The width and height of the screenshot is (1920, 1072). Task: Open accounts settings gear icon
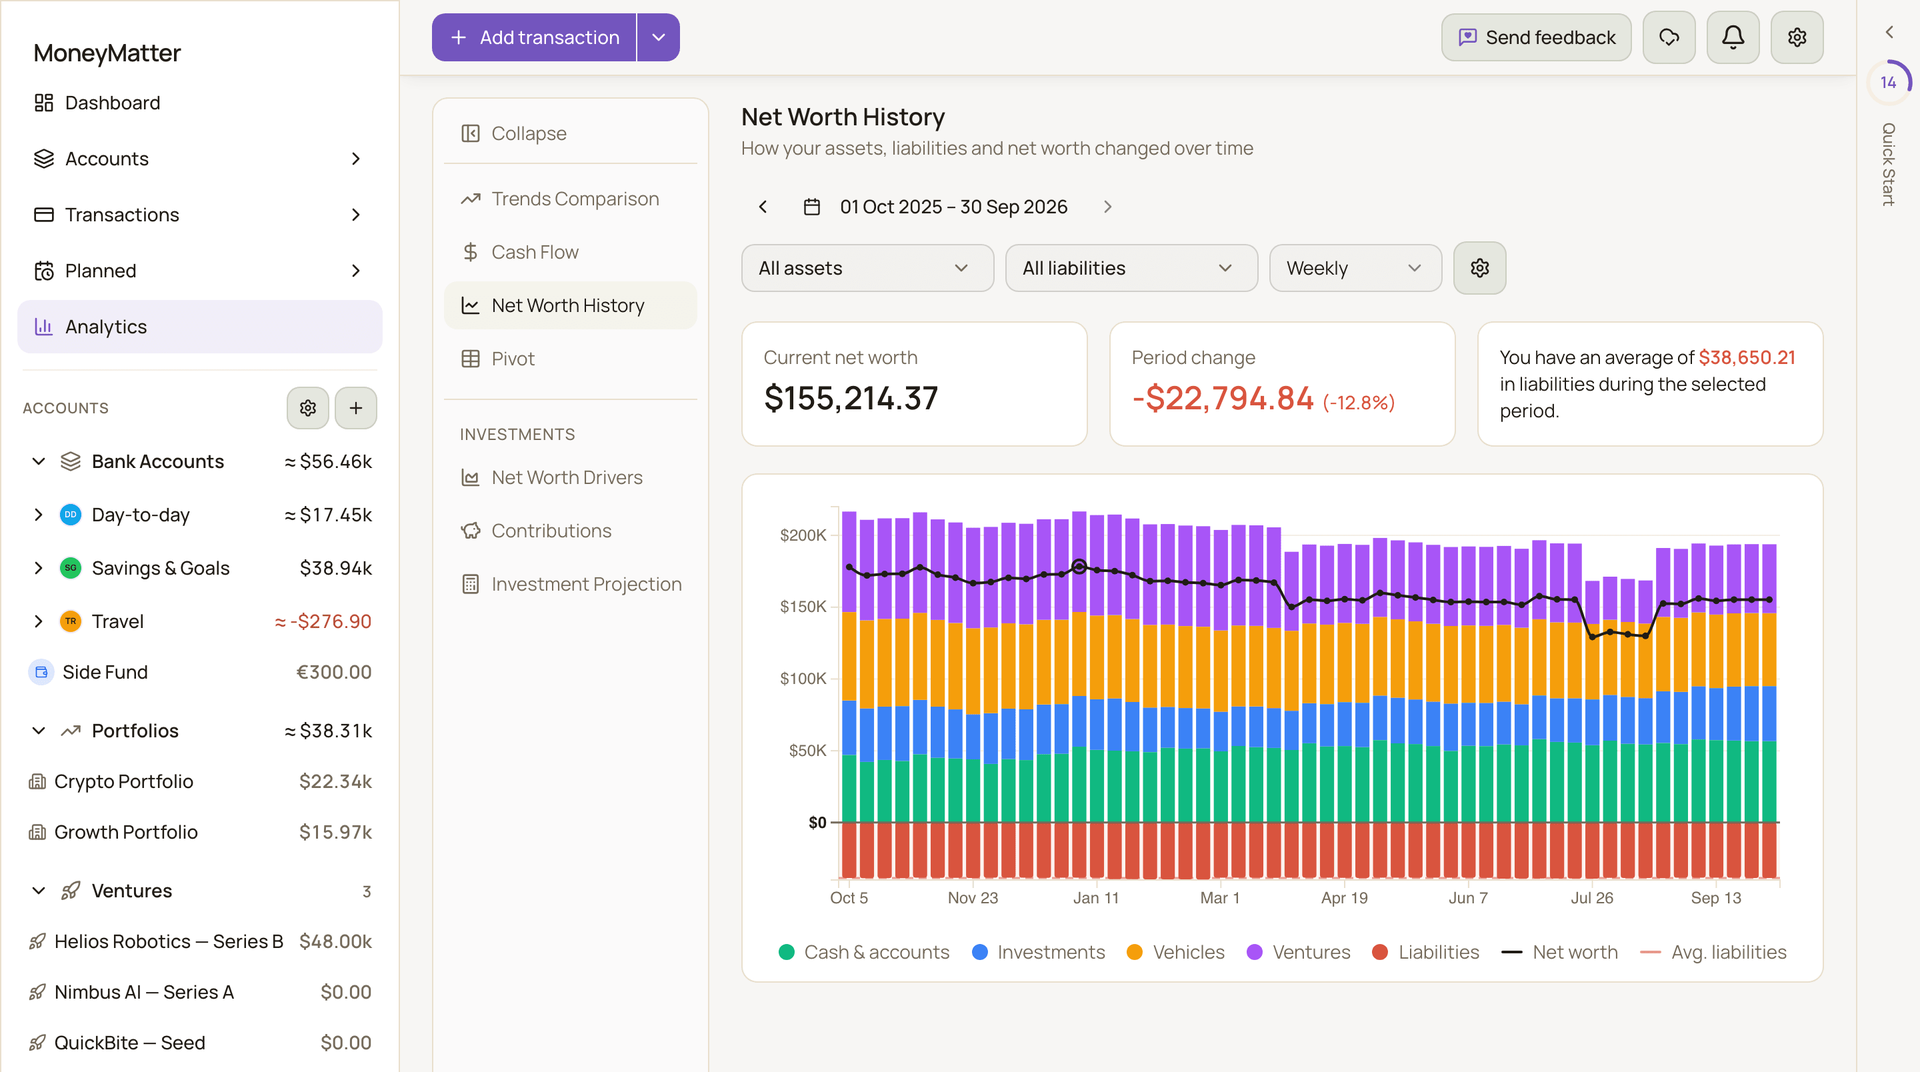308,408
